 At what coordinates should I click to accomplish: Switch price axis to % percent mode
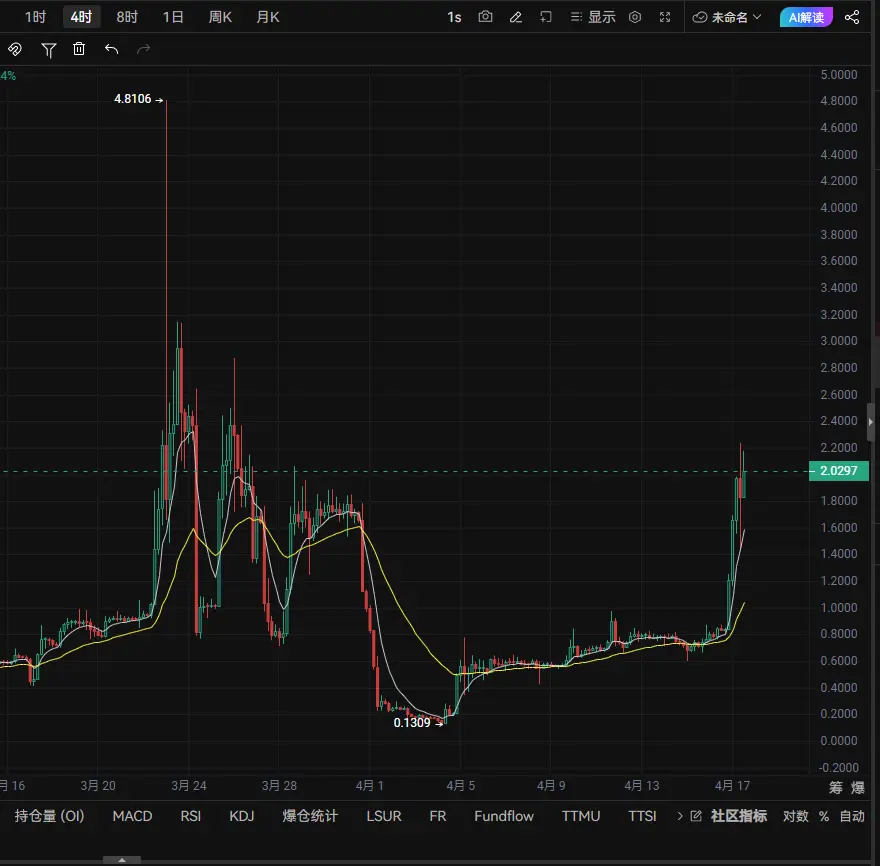(x=823, y=815)
